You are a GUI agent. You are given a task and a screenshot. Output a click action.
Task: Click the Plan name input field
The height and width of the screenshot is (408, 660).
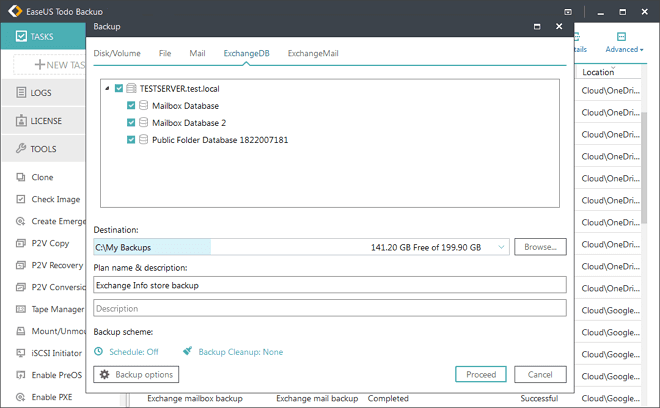330,285
